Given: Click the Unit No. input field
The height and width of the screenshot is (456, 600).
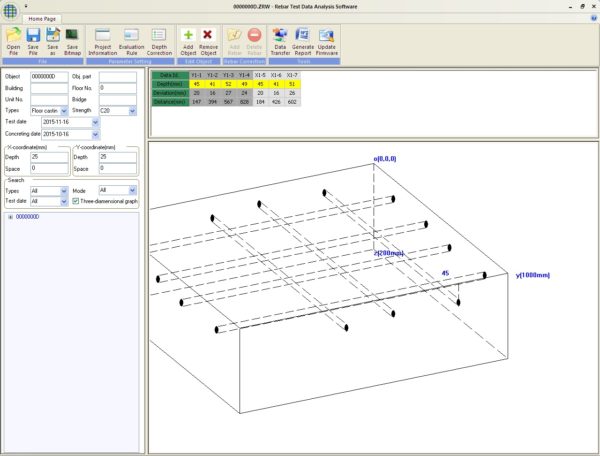Looking at the screenshot, I should coord(49,100).
